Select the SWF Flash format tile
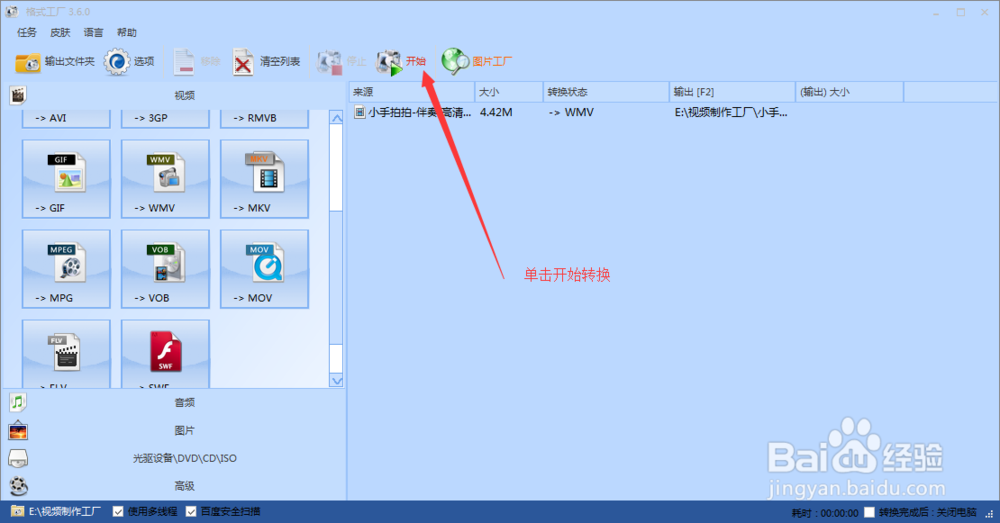The image size is (1000, 523). (x=165, y=354)
